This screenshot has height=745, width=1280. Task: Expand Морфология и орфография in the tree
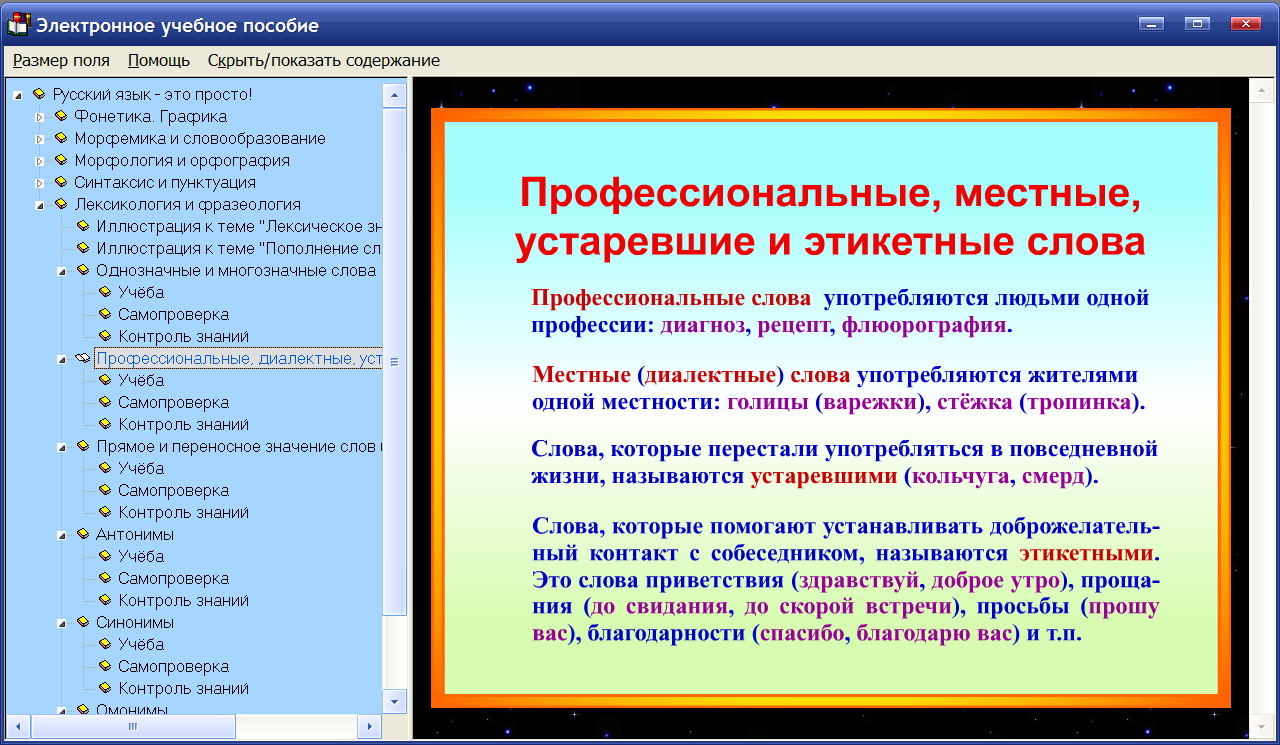(x=40, y=159)
